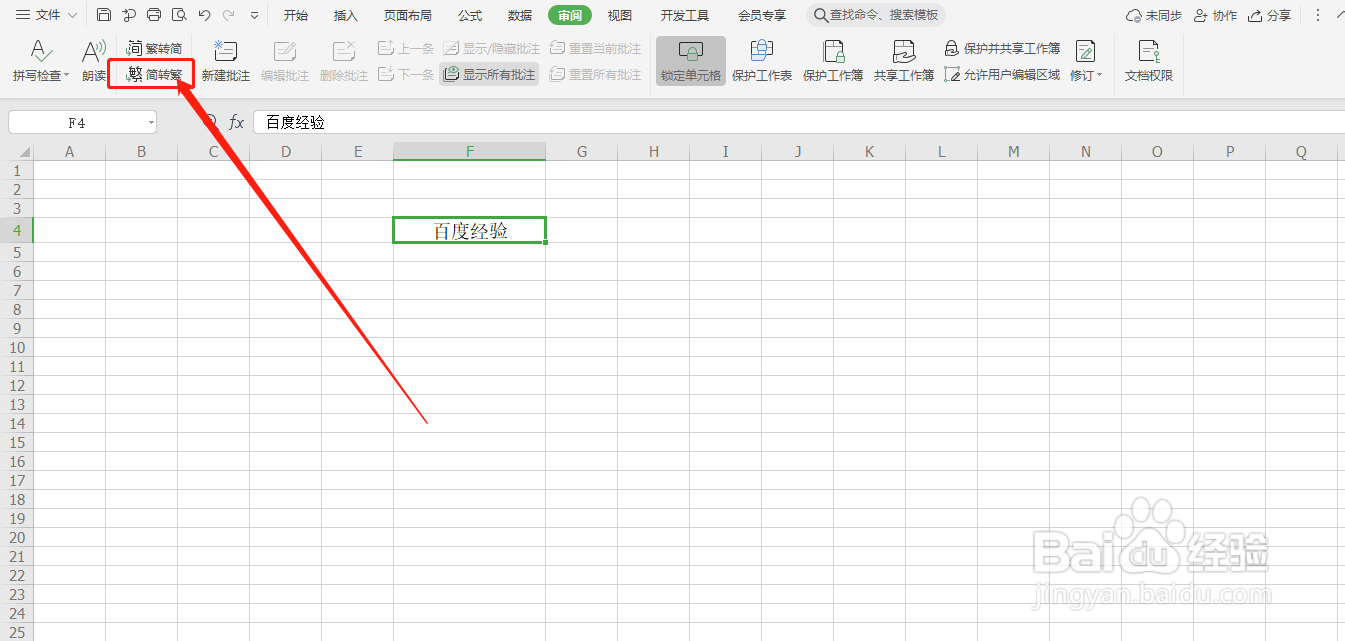Open 允许用户编辑区域 settings
The image size is (1345, 641).
(x=1002, y=74)
